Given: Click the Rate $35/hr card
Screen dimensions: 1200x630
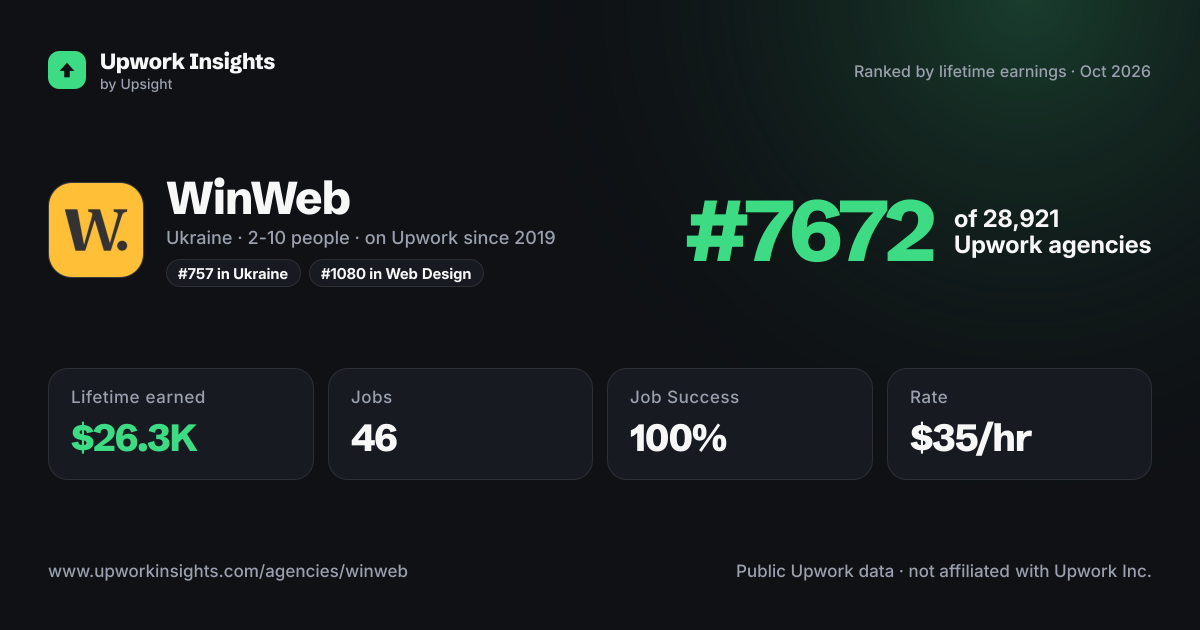Looking at the screenshot, I should 1019,424.
